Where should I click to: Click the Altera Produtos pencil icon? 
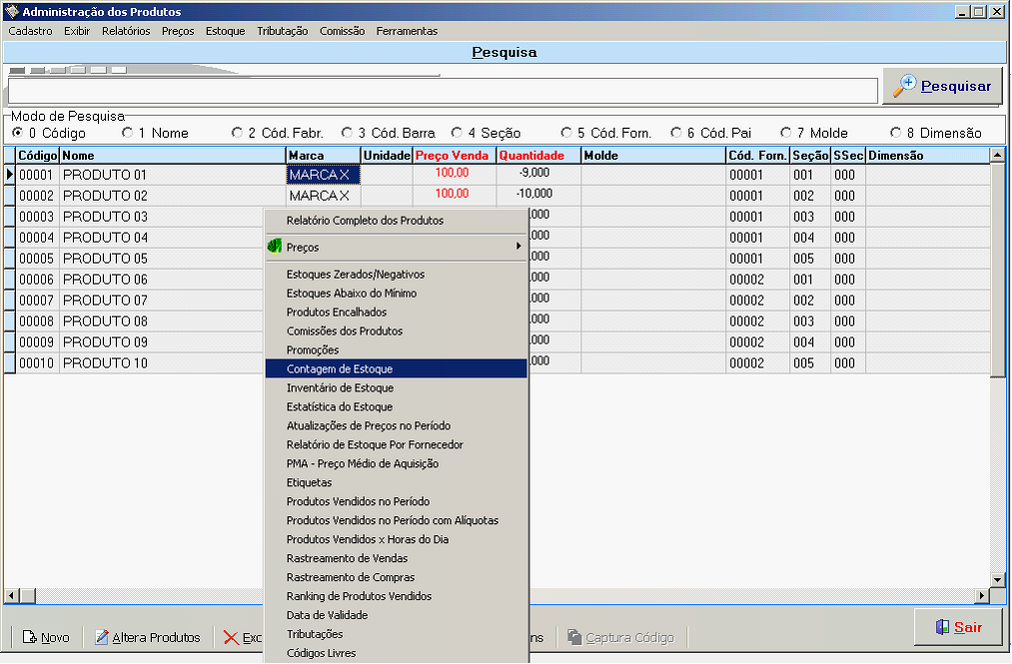tap(102, 637)
